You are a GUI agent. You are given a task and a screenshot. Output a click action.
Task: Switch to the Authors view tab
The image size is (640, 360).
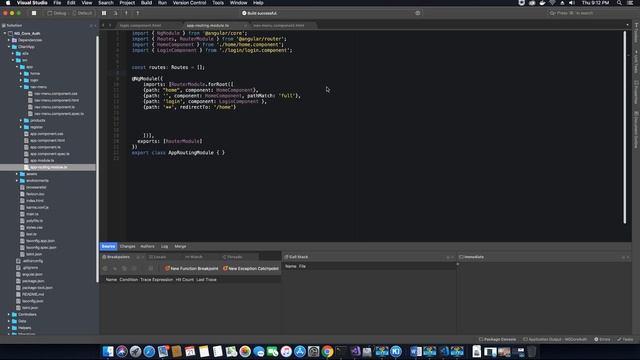pyautogui.click(x=147, y=247)
